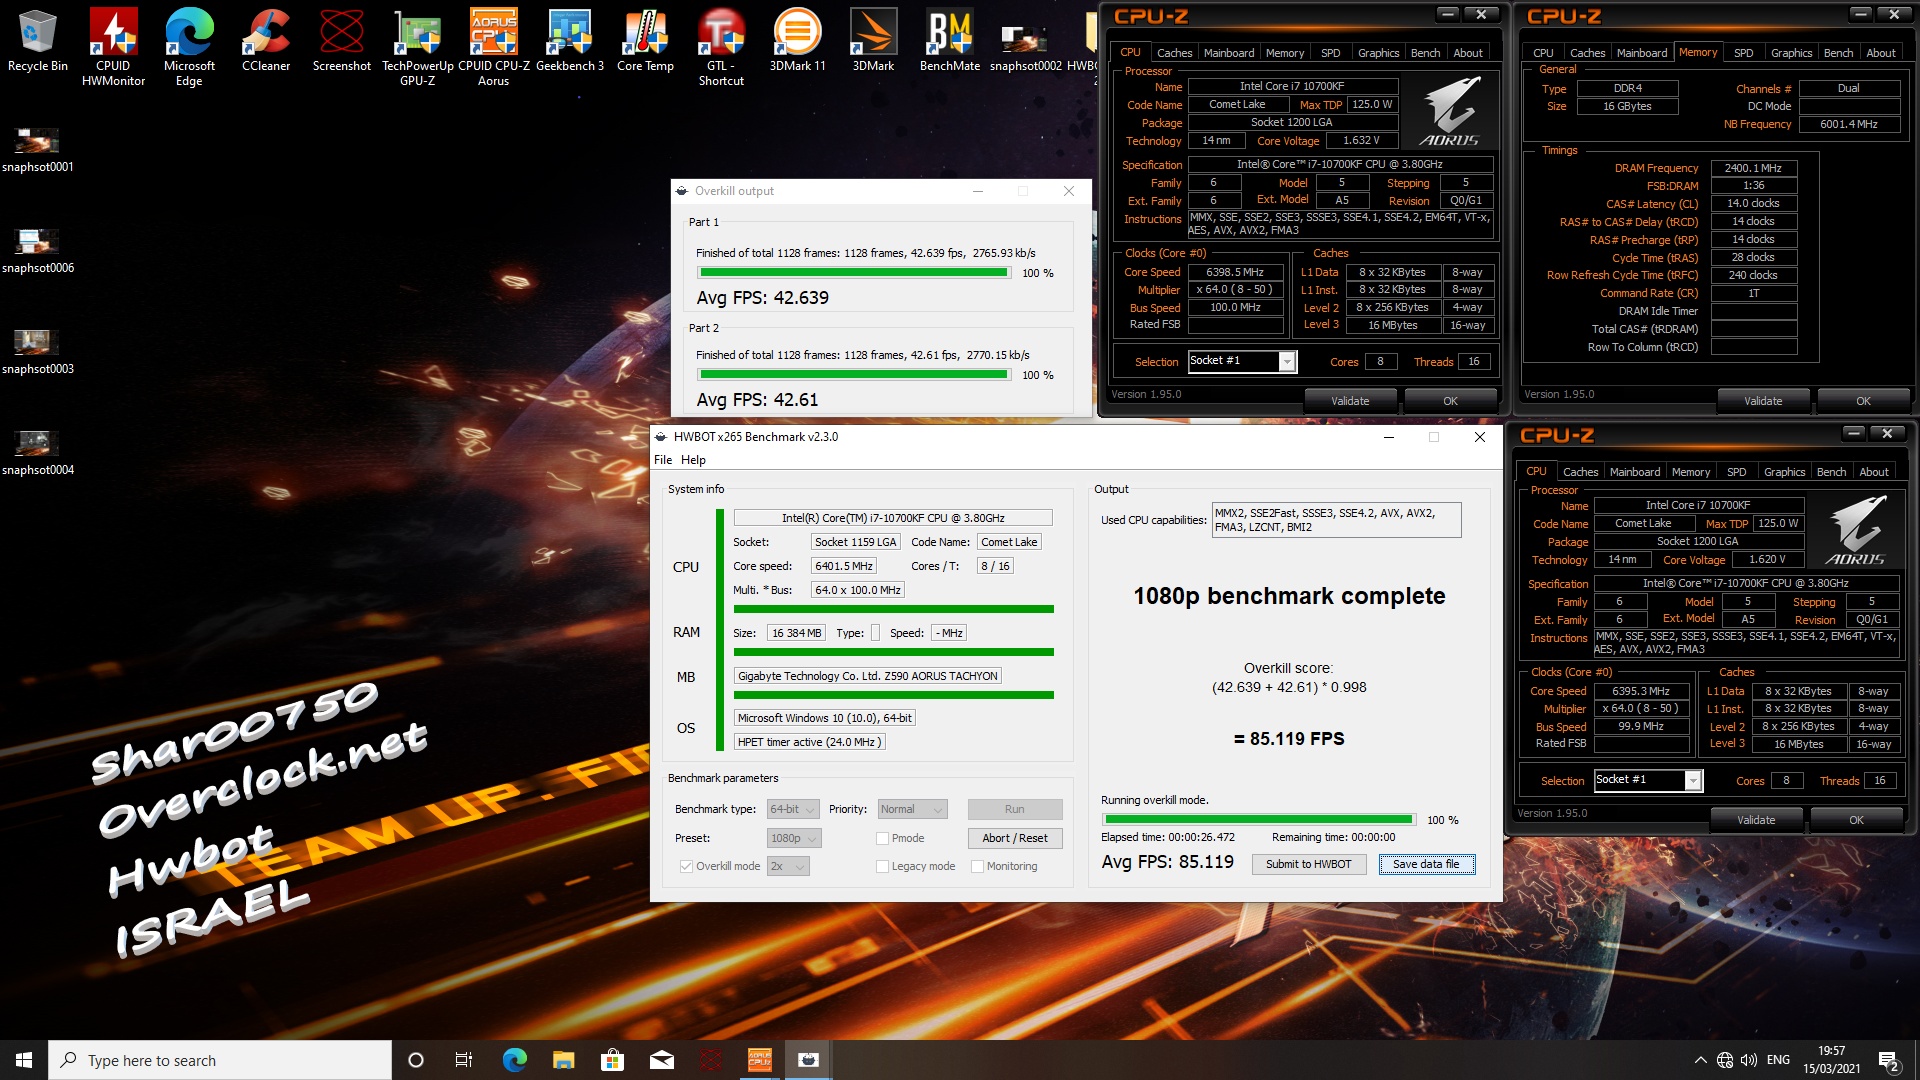The image size is (1920, 1080).
Task: Click Submit to HWBOT button
Action: [1308, 864]
